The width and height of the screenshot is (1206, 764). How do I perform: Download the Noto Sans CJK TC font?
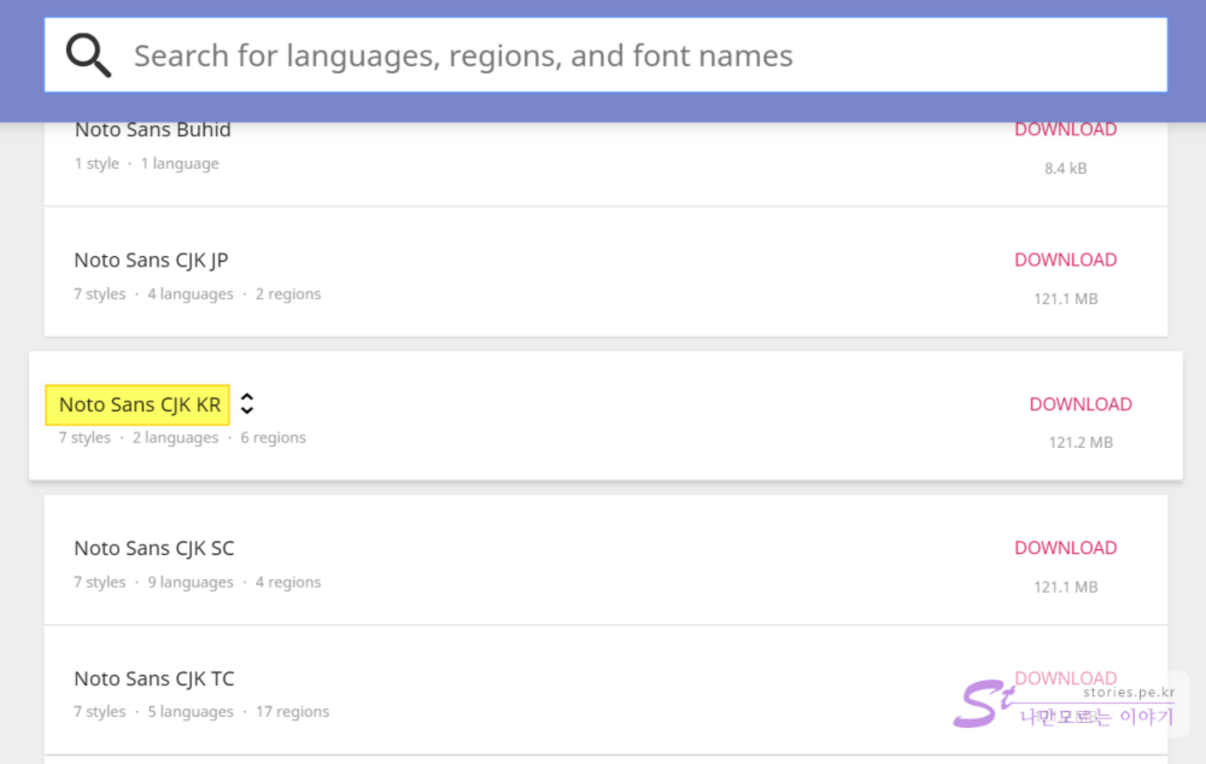(x=1065, y=678)
